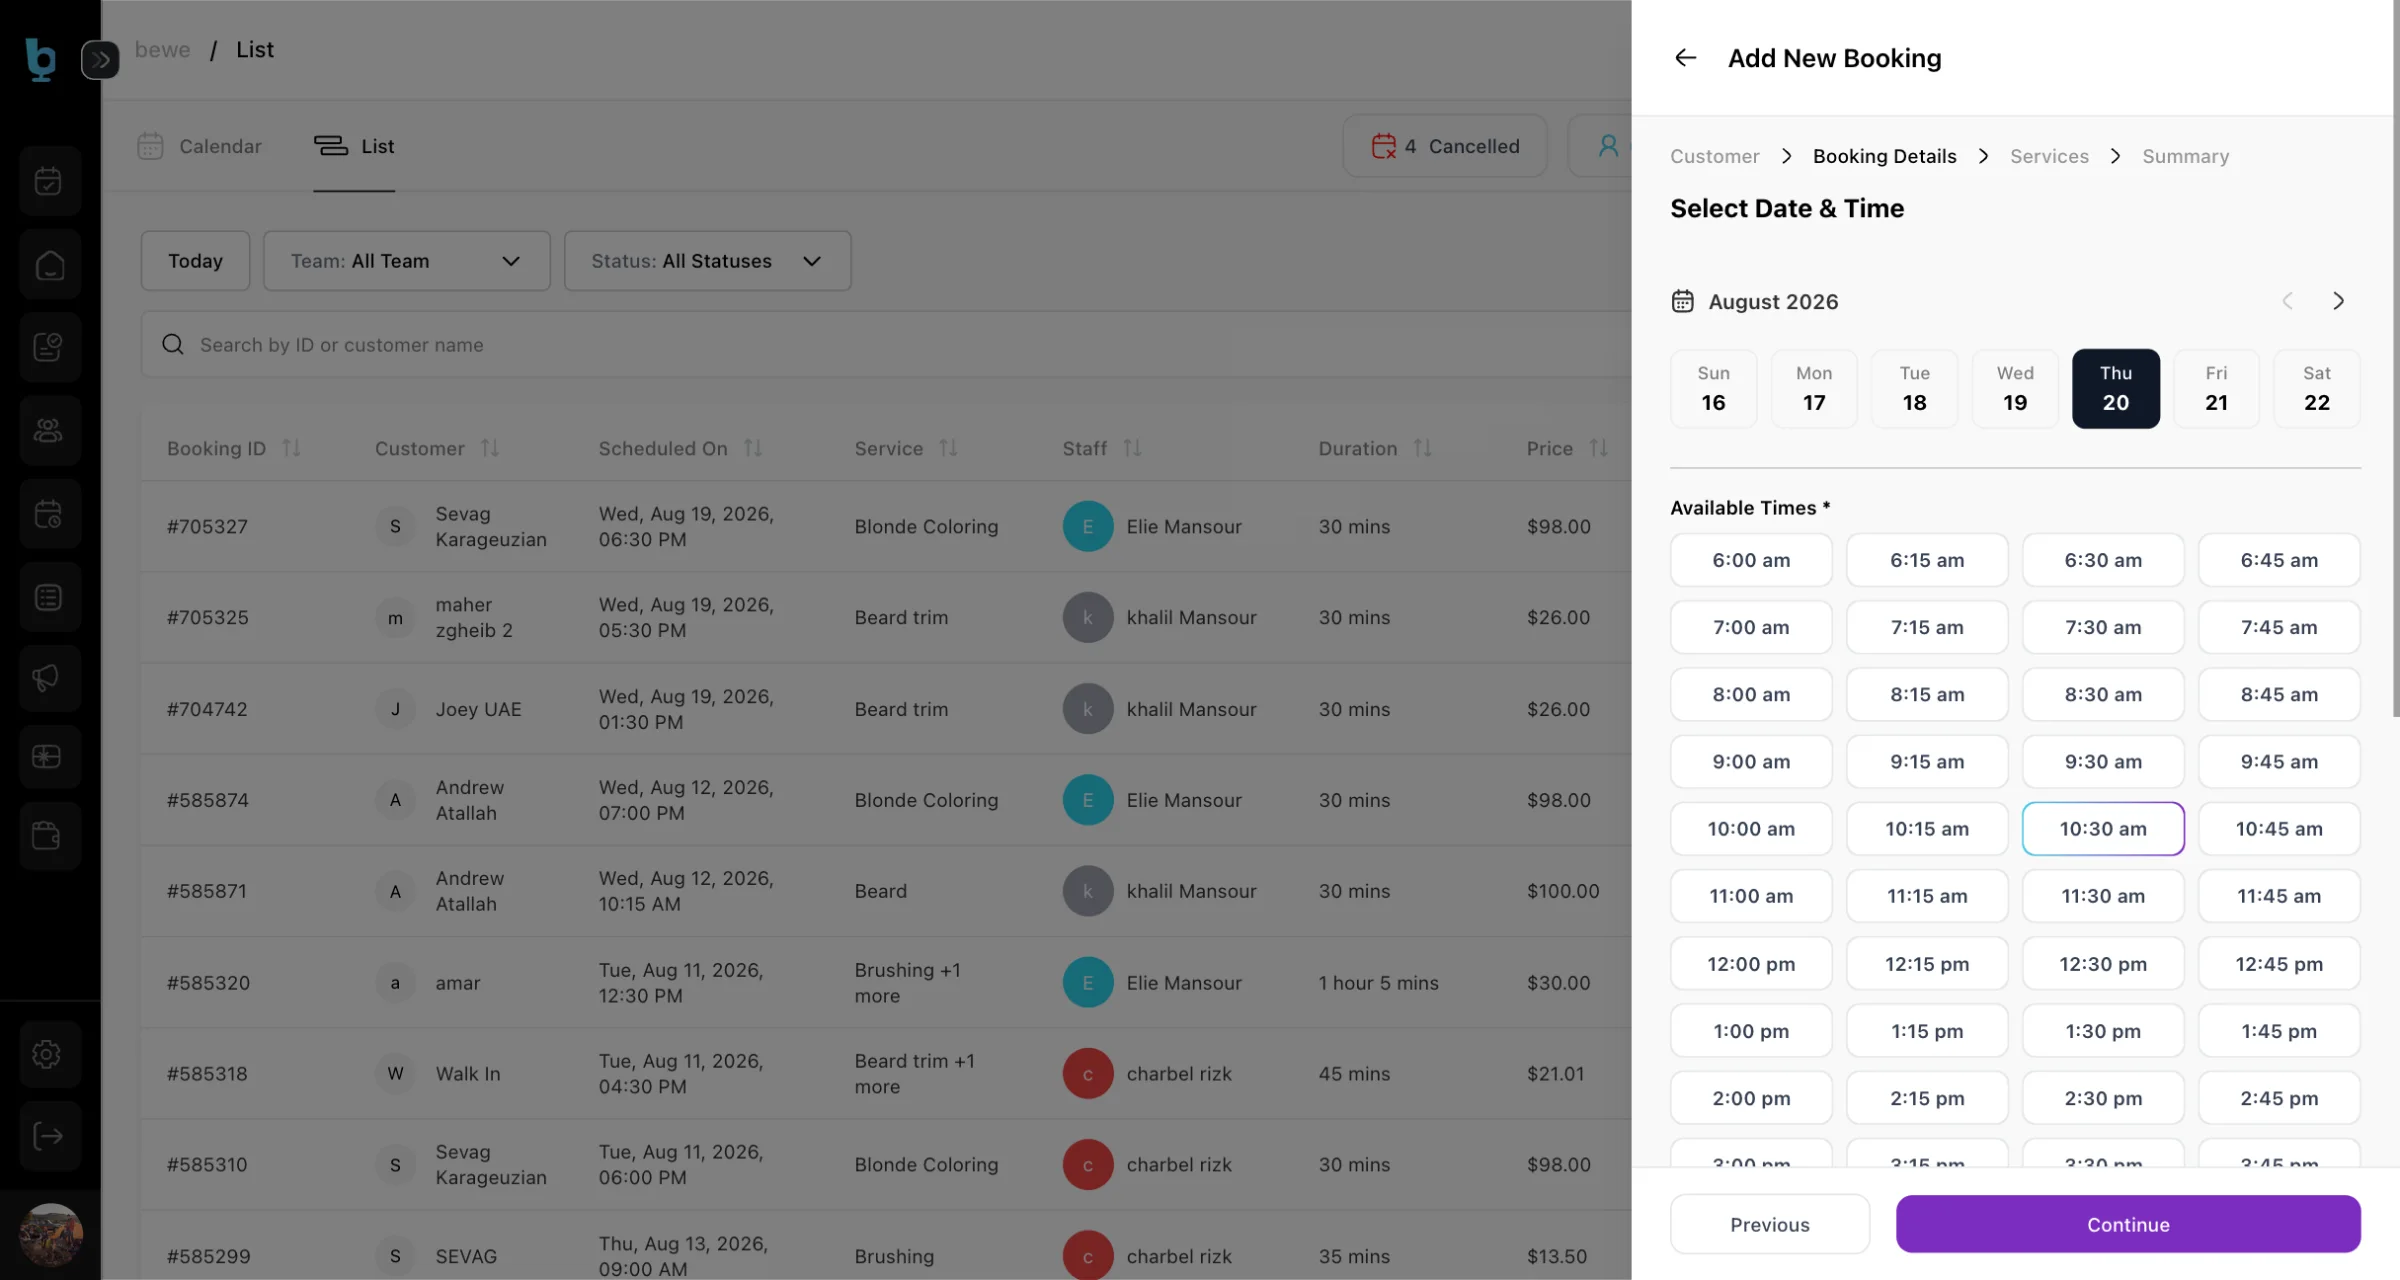This screenshot has width=2400, height=1280.
Task: Click the Continue button
Action: 2128,1224
